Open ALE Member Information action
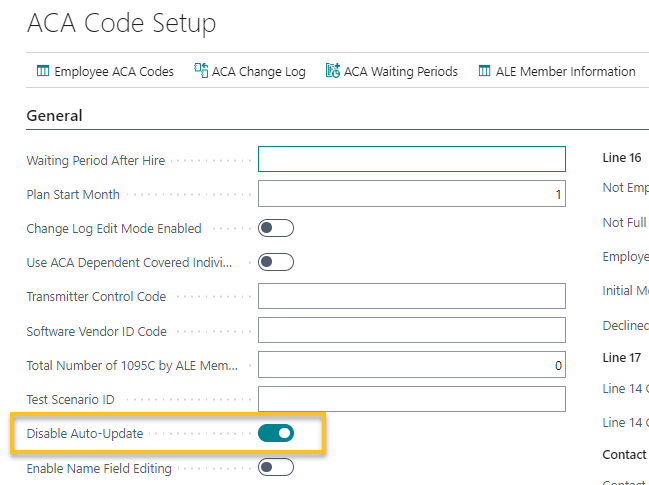The image size is (649, 485). pyautogui.click(x=565, y=71)
